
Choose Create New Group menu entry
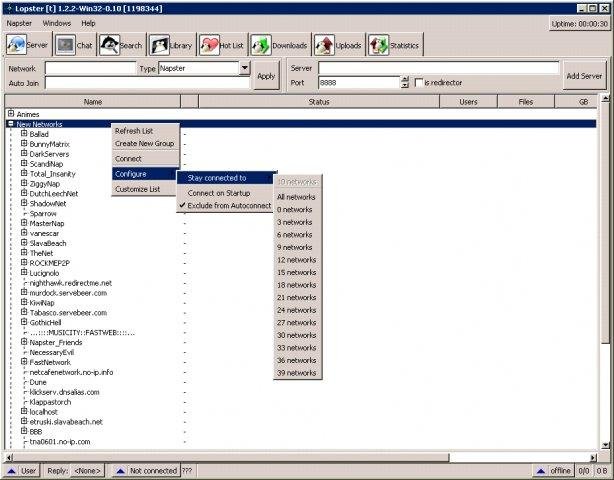pyautogui.click(x=145, y=144)
